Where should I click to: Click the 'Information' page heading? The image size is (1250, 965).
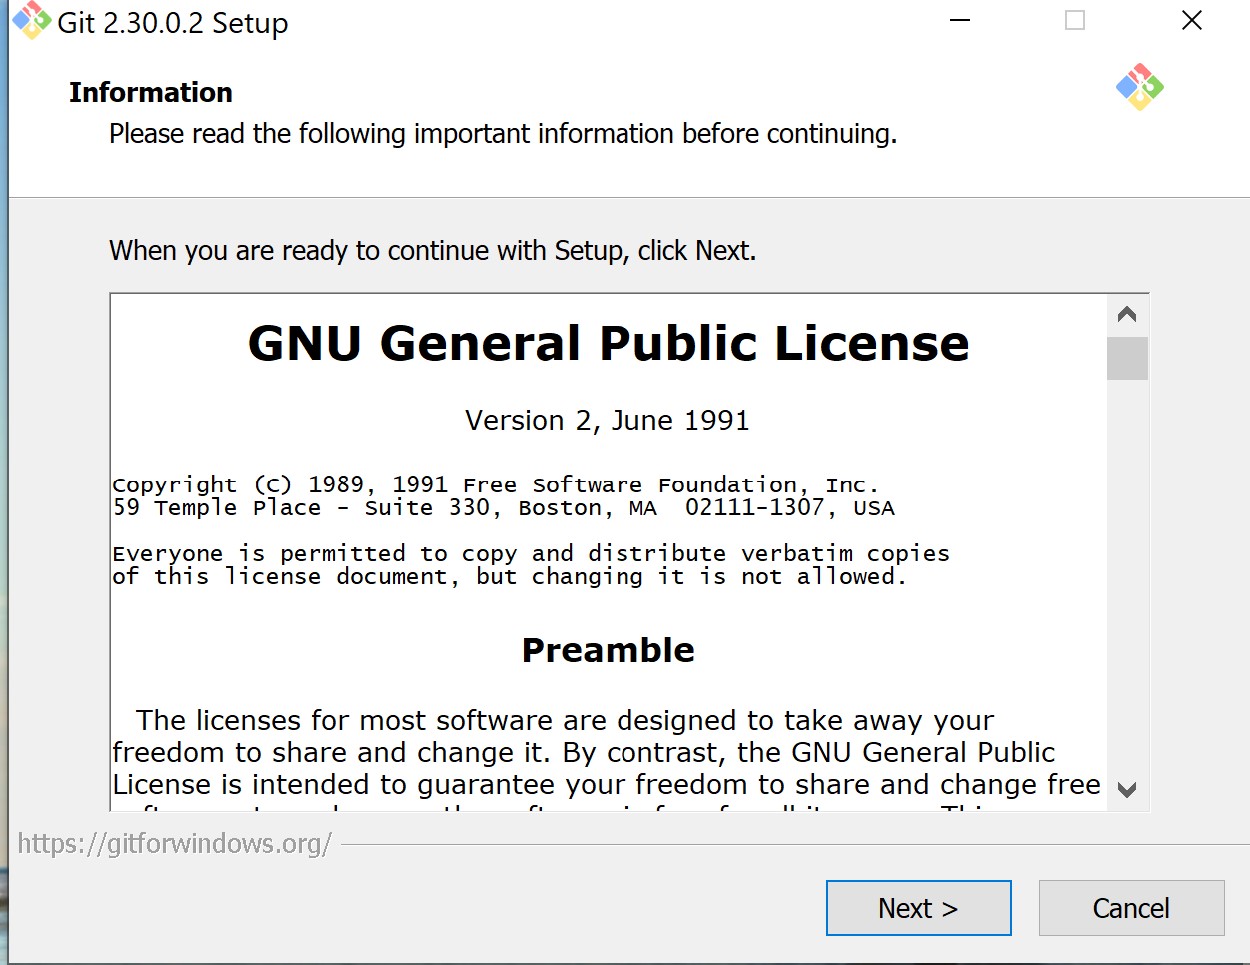[151, 92]
